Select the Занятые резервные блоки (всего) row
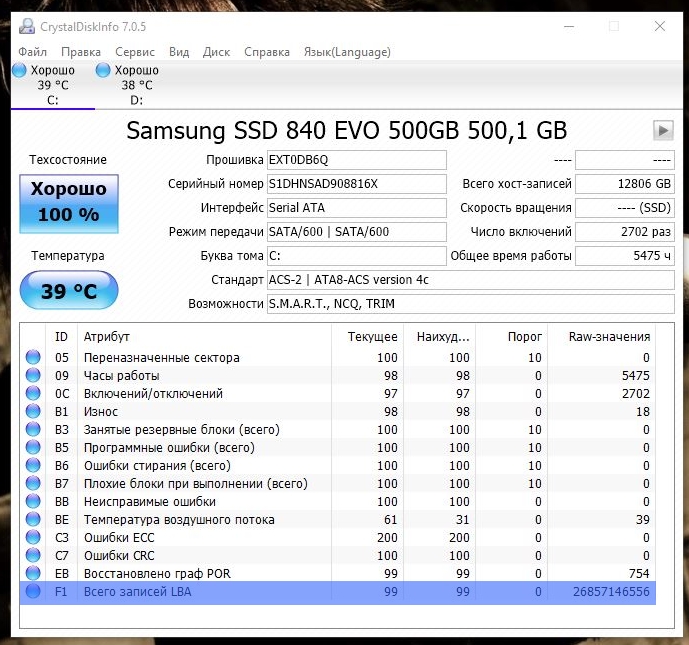Viewport: 689px width, 645px height. [x=337, y=429]
